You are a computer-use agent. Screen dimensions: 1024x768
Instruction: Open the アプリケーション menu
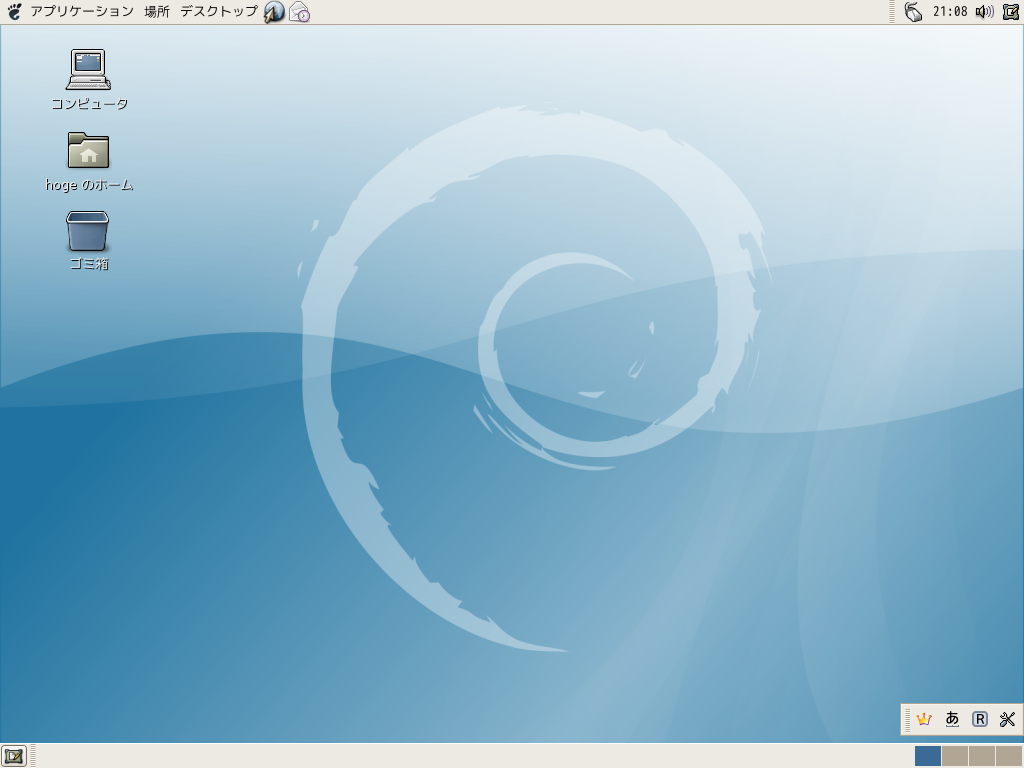[81, 12]
